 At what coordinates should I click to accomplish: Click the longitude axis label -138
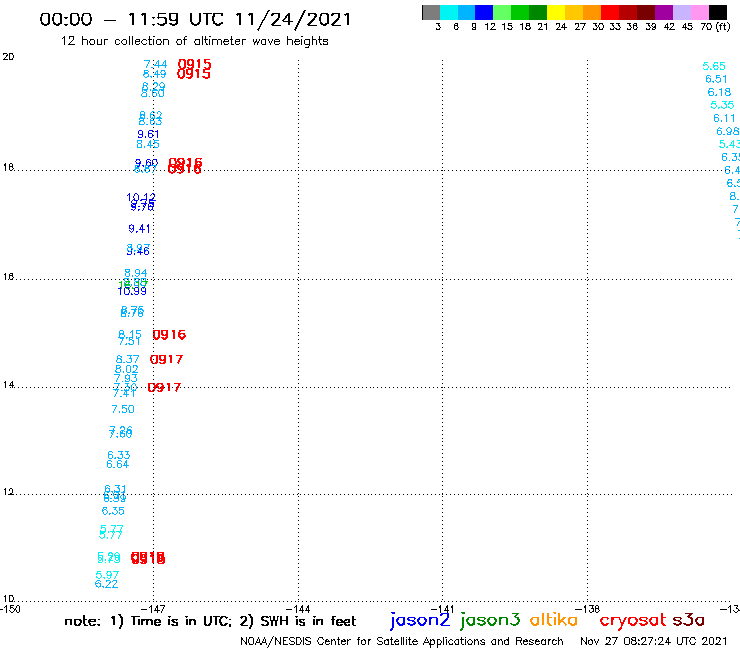[587, 609]
